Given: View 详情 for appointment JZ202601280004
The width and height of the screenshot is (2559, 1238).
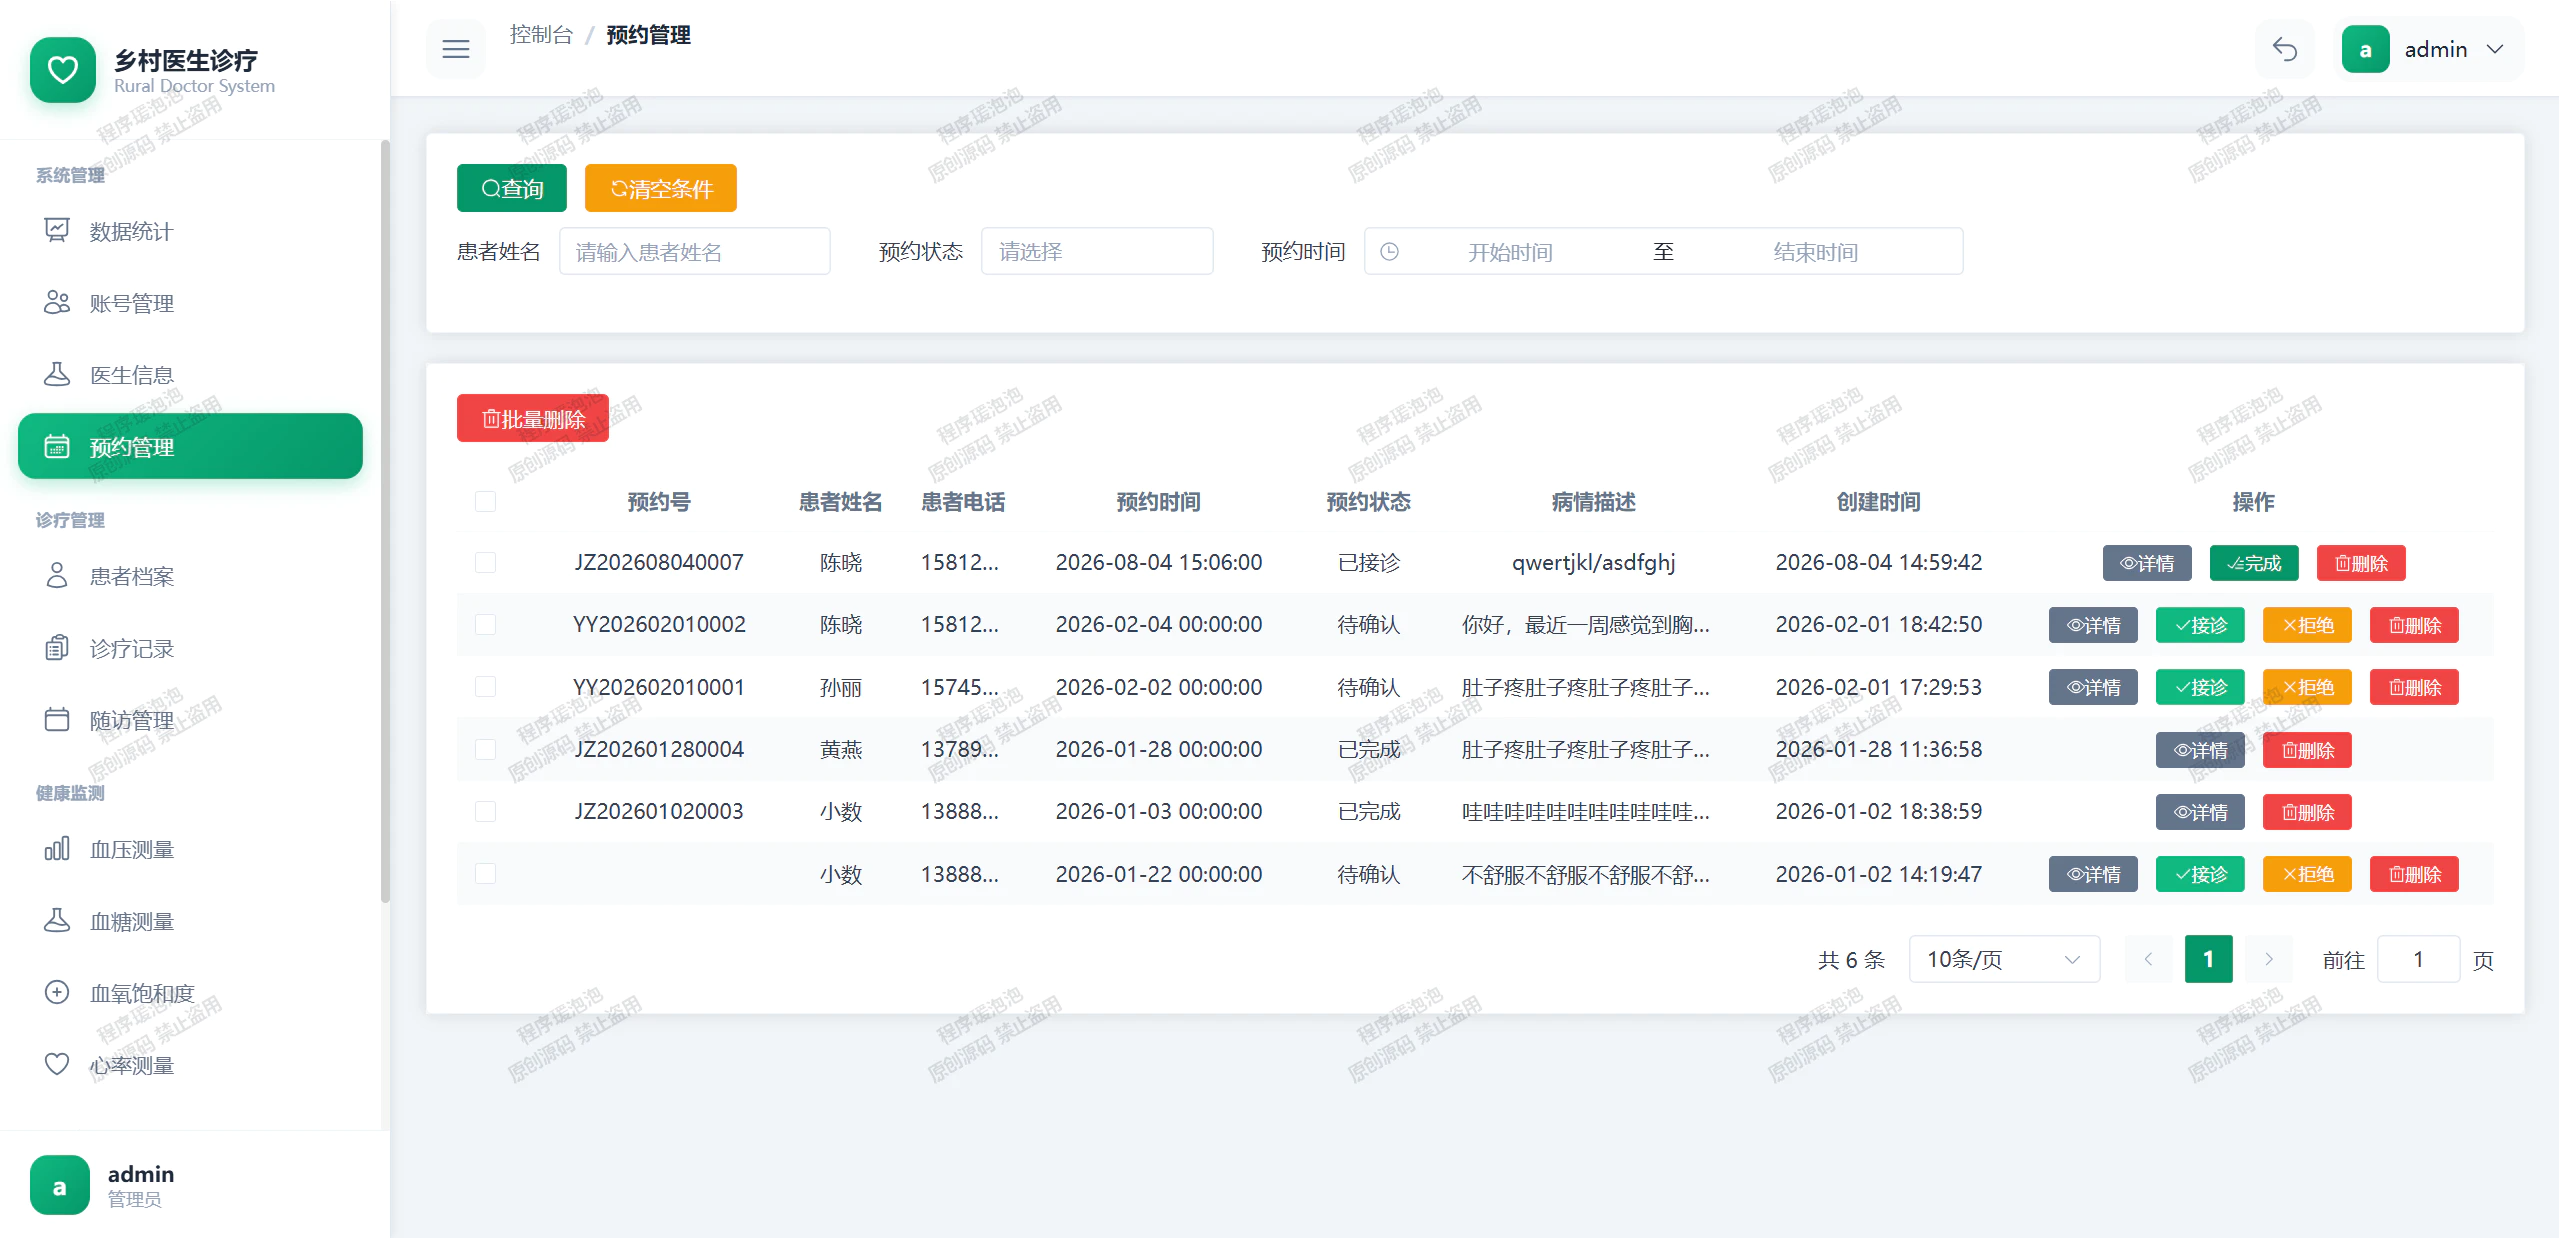Looking at the screenshot, I should (x=2200, y=750).
